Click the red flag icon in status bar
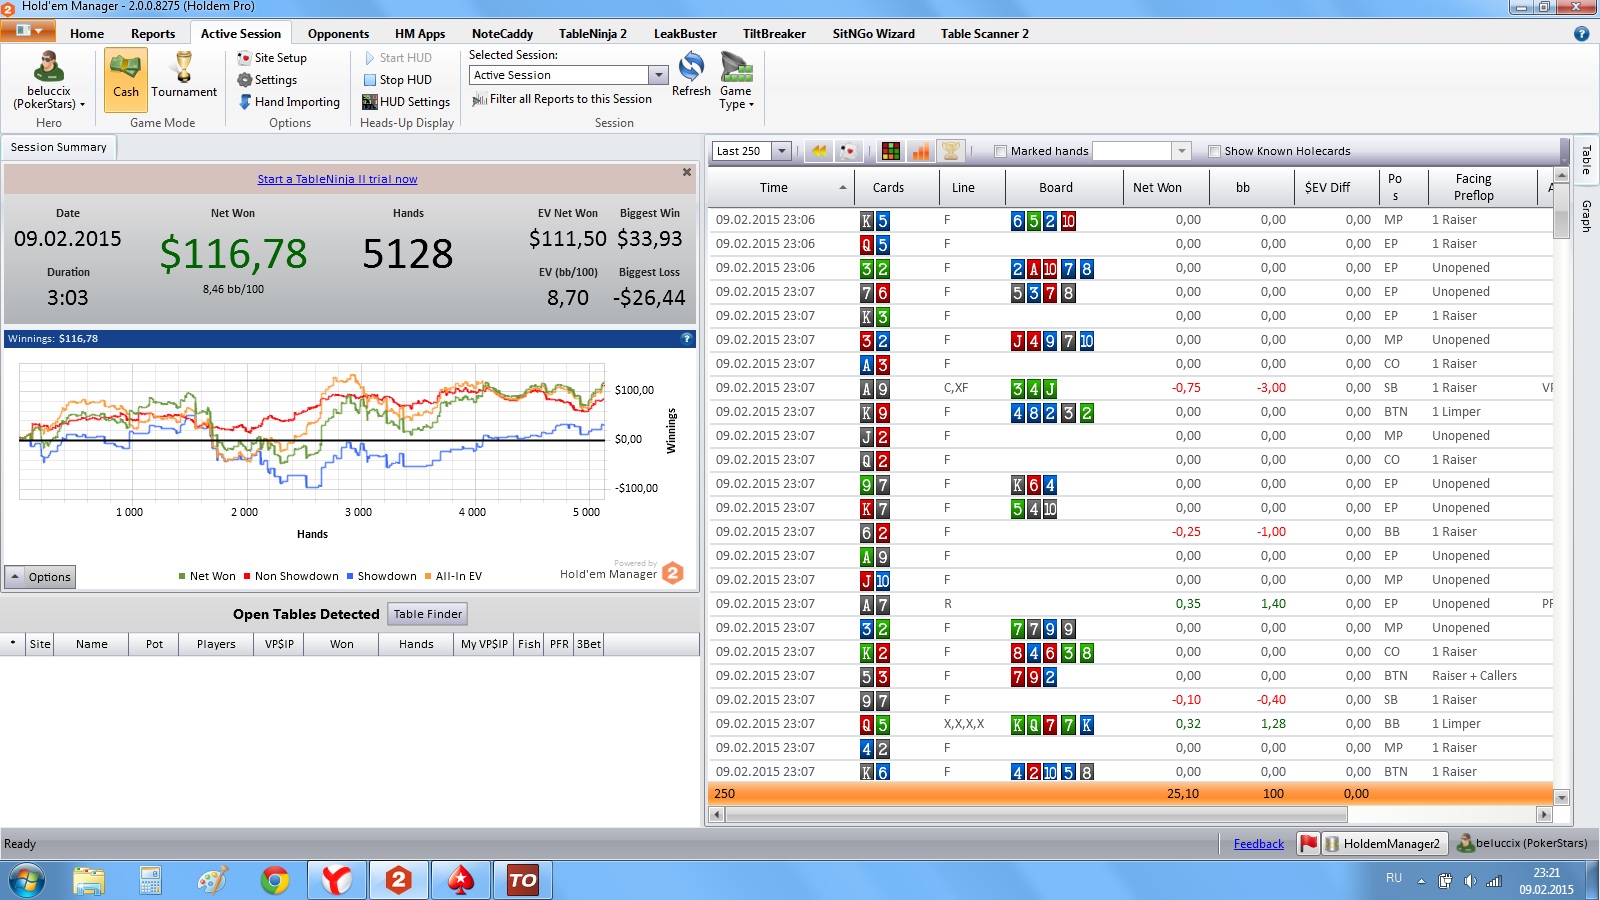Screen dimensions: 1600x900 [1308, 843]
